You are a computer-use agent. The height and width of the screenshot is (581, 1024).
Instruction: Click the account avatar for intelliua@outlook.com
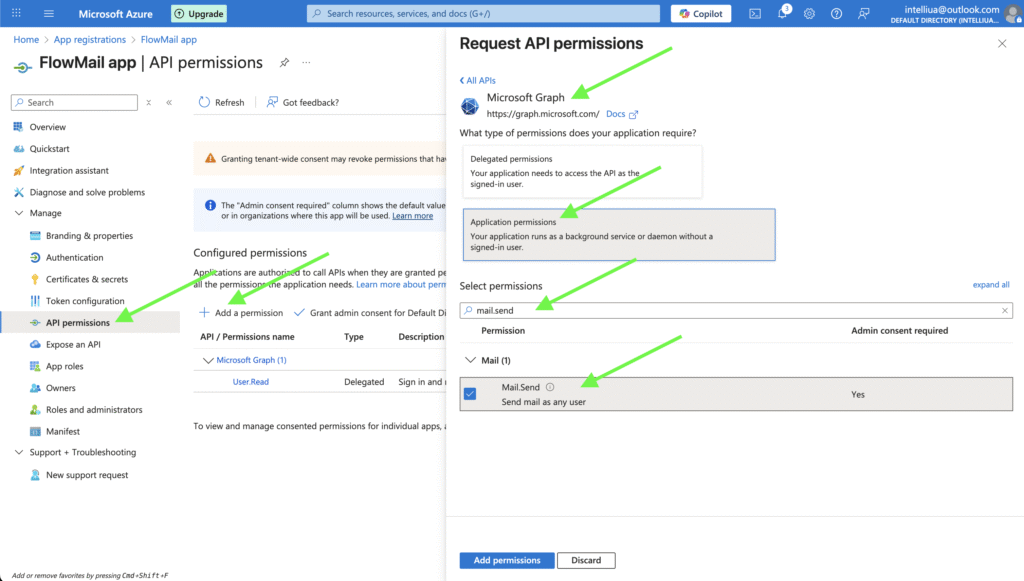click(x=1014, y=14)
